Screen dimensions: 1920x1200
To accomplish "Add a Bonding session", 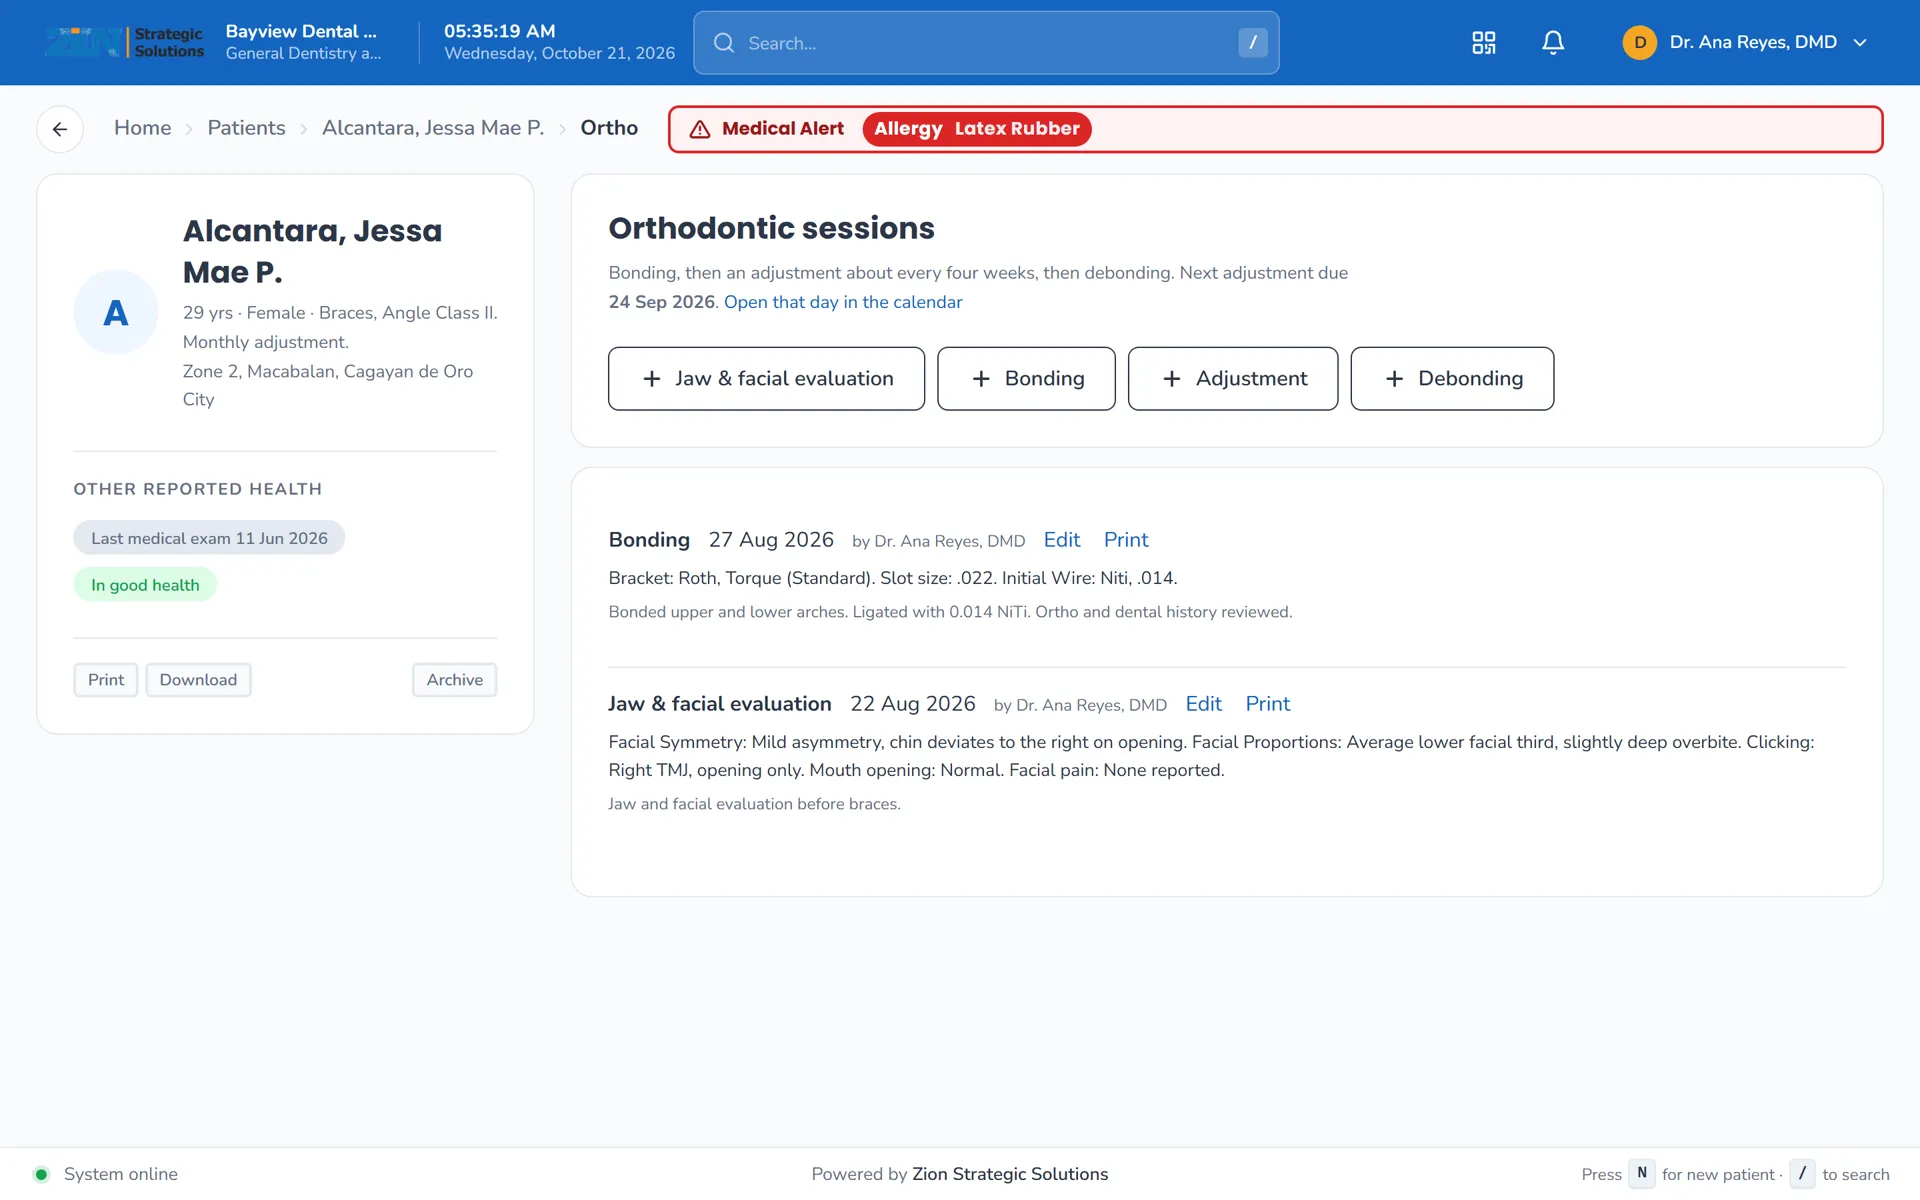I will tap(1026, 379).
